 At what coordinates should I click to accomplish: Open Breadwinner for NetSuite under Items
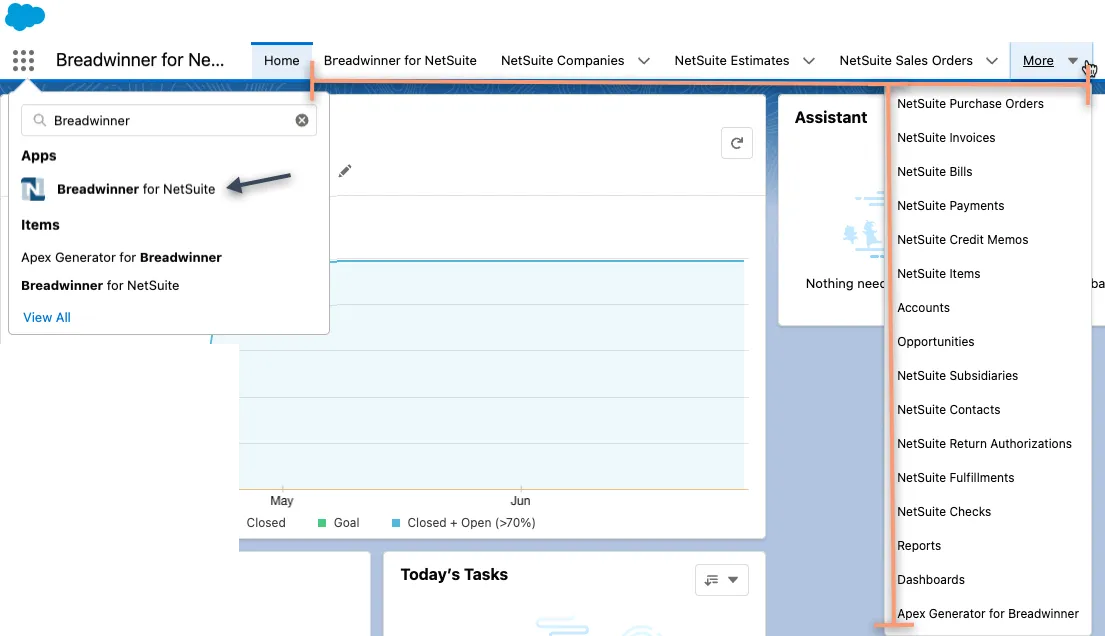[x=100, y=286]
